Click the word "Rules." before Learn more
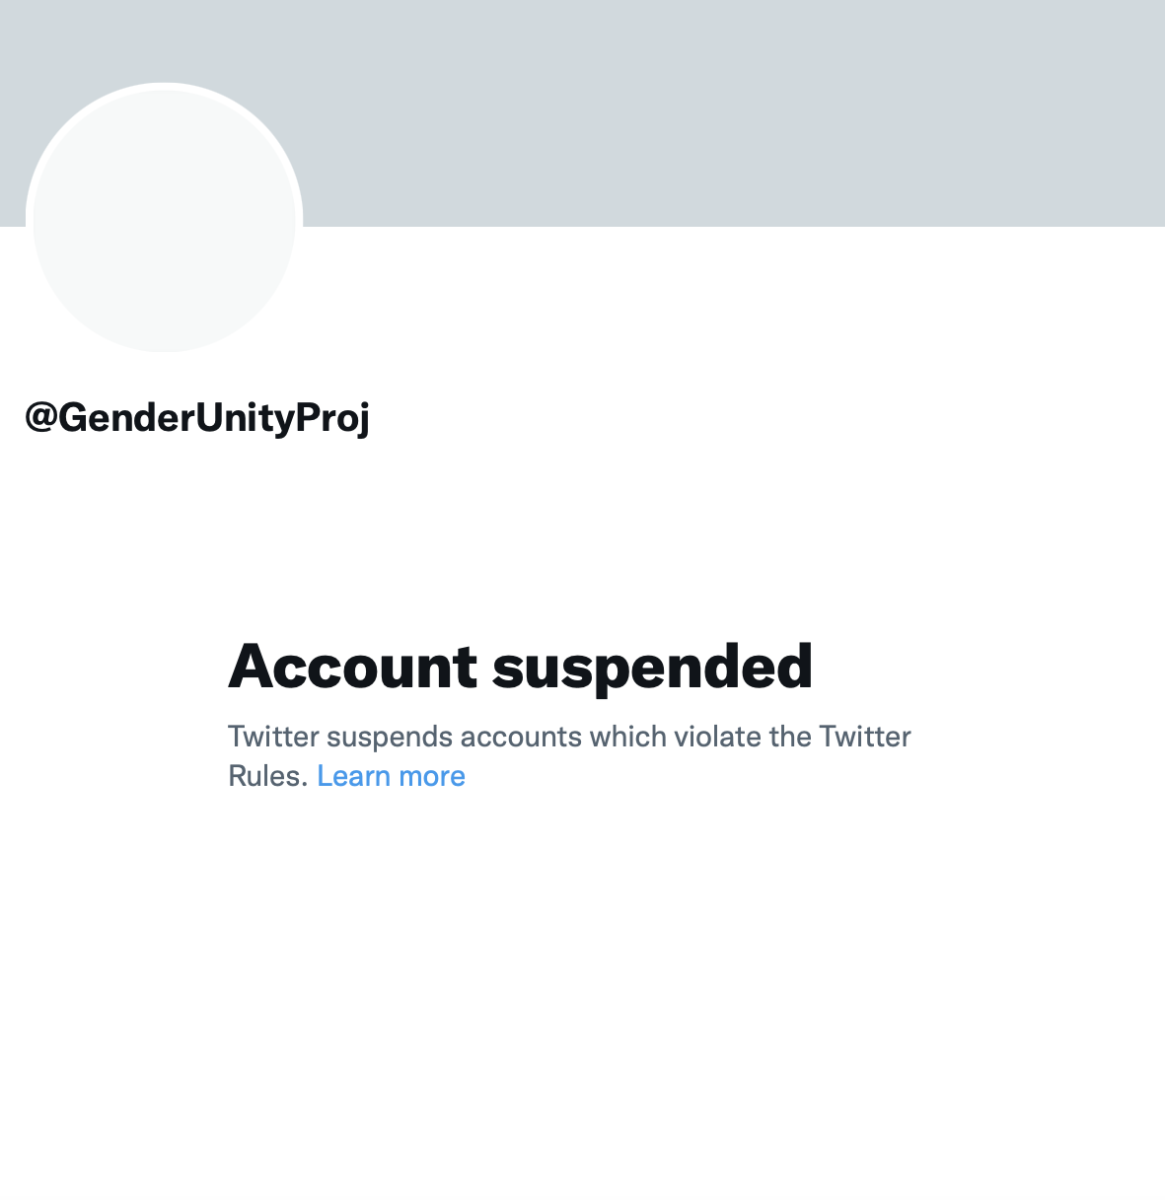 pos(268,776)
